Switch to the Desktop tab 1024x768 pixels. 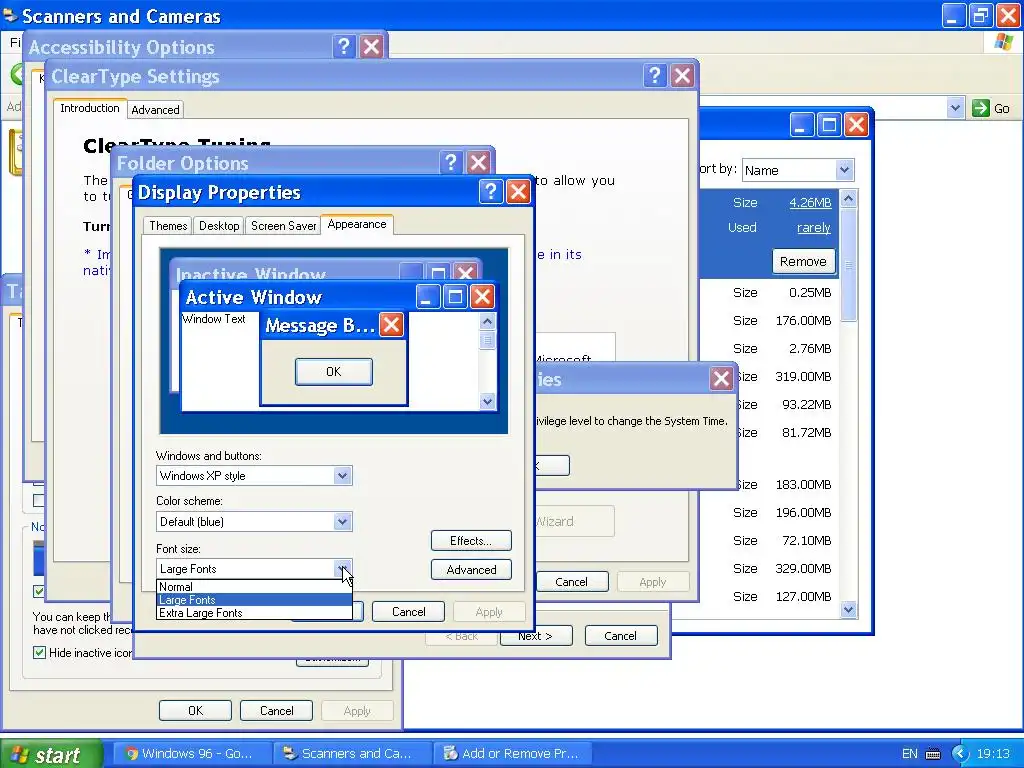219,226
